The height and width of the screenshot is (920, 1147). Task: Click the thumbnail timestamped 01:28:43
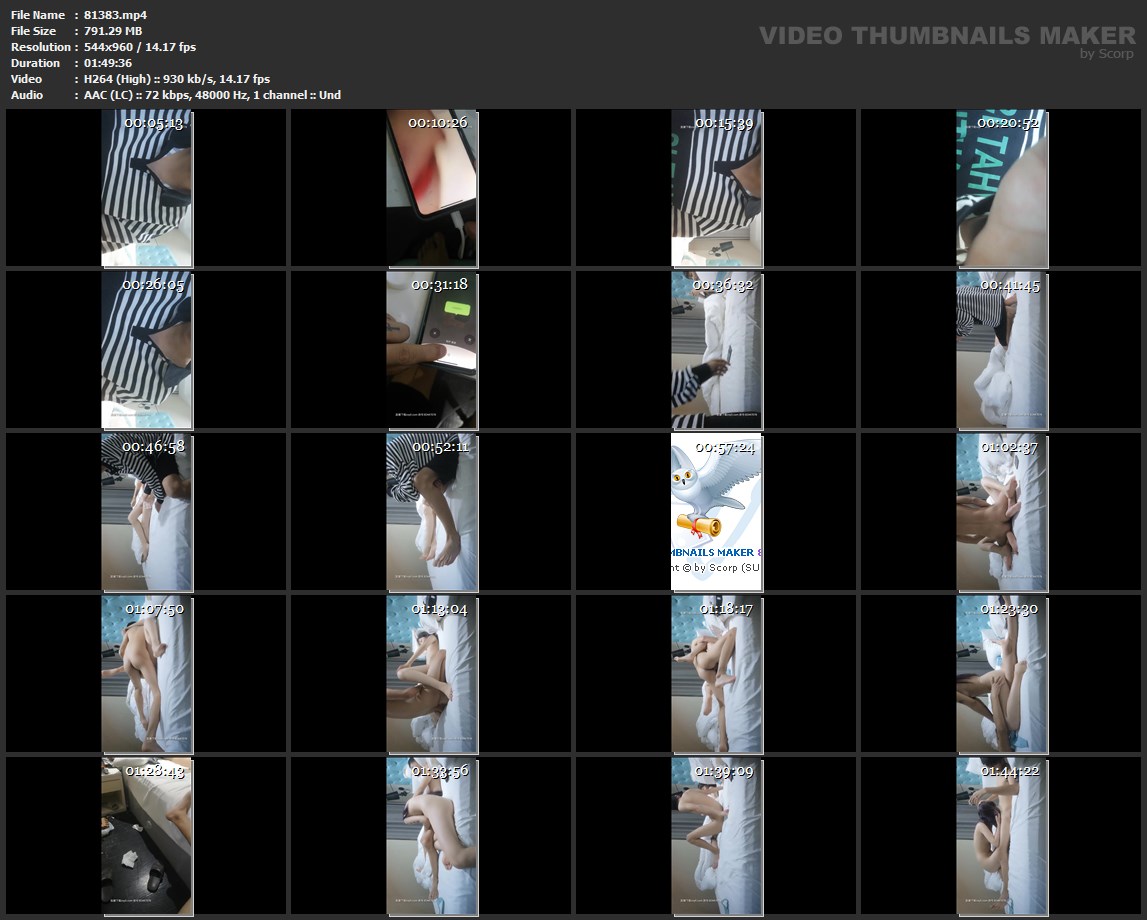tap(146, 836)
